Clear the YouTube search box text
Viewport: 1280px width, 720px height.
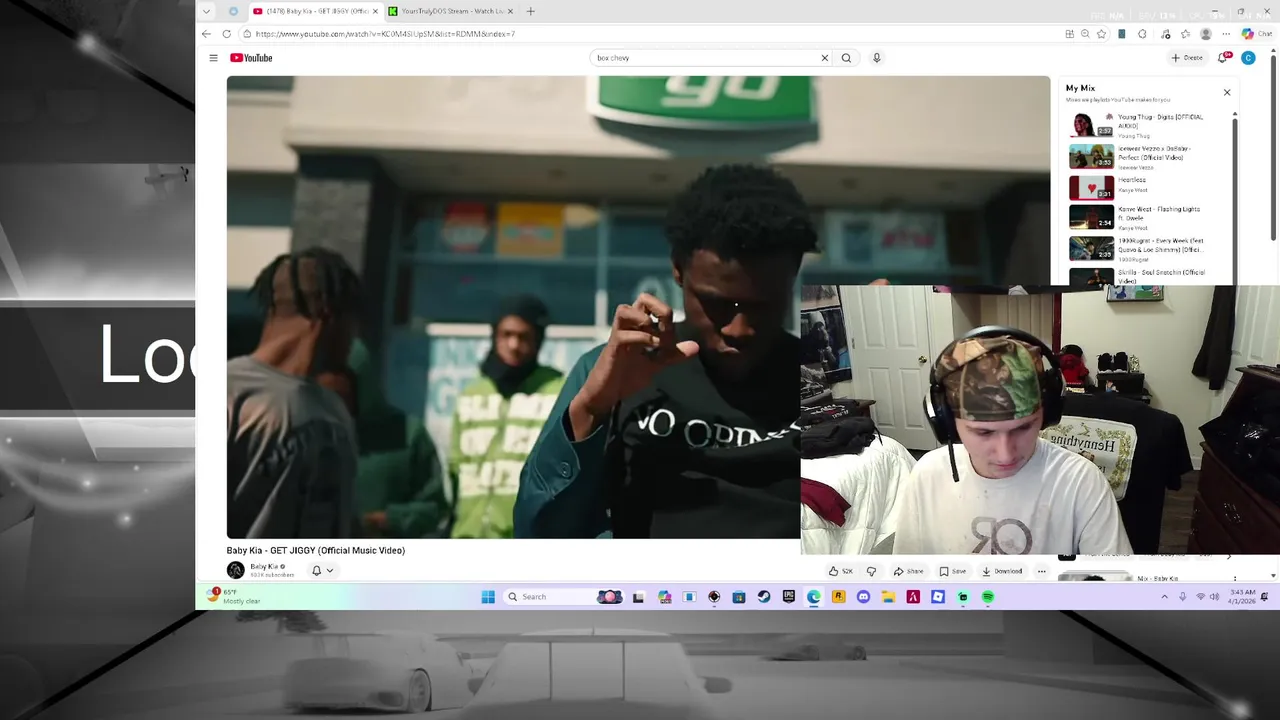pyautogui.click(x=825, y=58)
